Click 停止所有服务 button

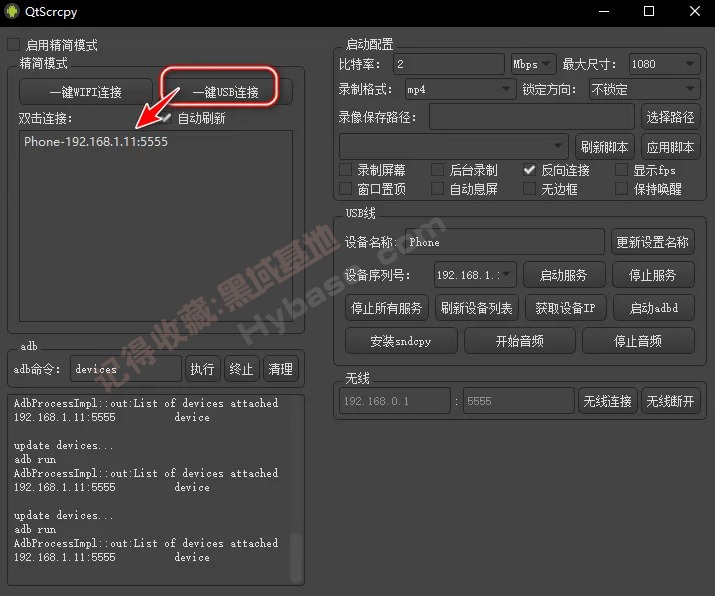(387, 308)
